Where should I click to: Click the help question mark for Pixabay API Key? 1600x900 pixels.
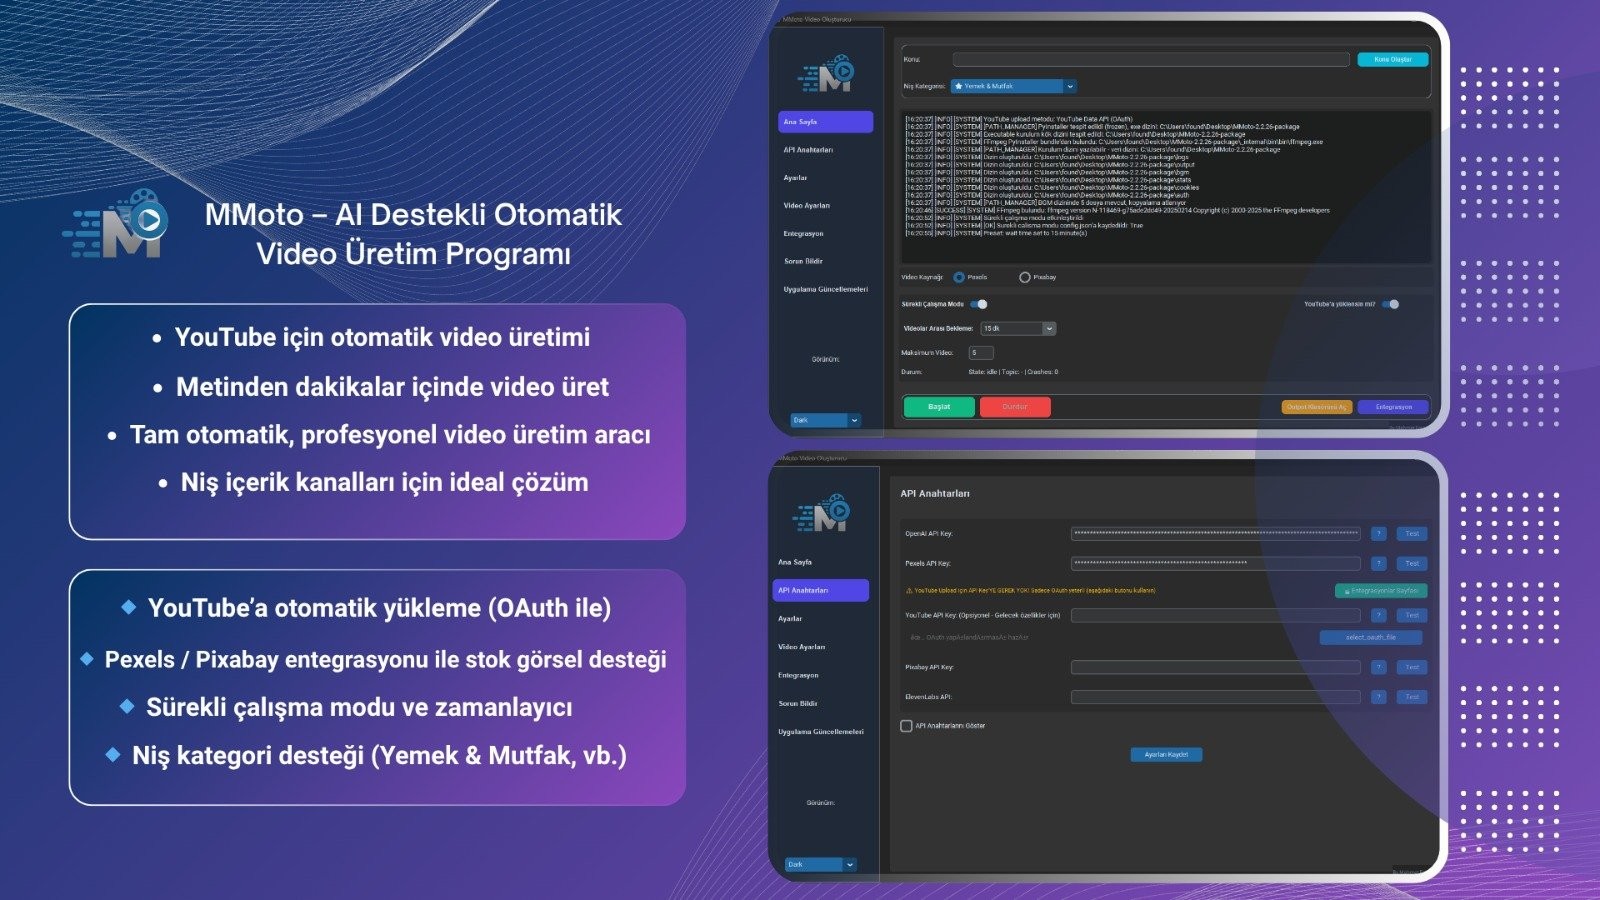[x=1378, y=667]
